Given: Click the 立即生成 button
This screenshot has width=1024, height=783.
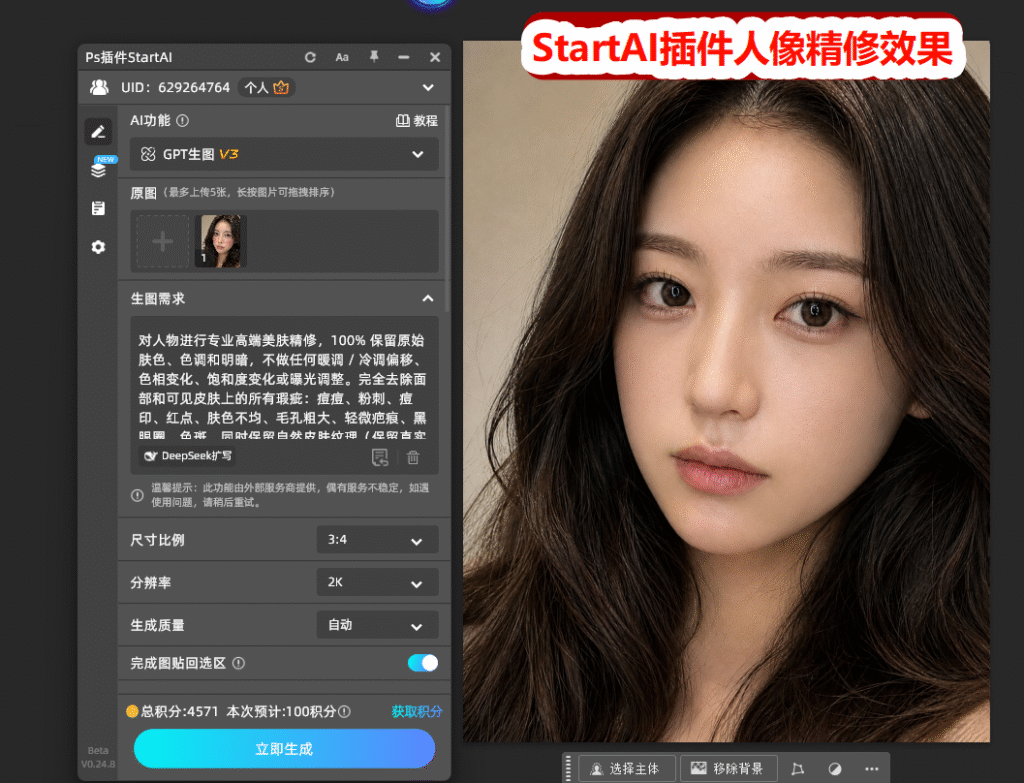Looking at the screenshot, I should [284, 748].
